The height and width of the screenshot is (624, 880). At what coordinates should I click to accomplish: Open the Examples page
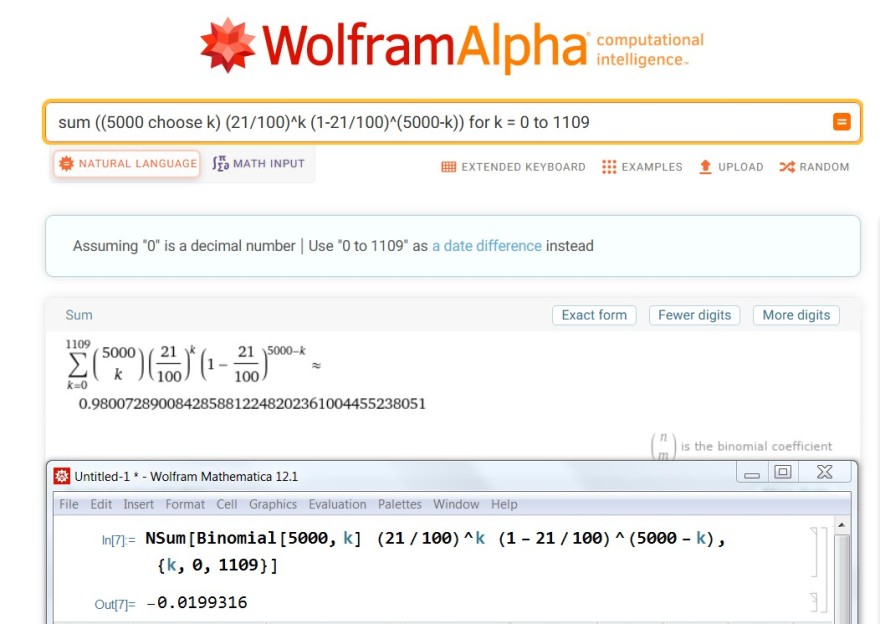[642, 167]
